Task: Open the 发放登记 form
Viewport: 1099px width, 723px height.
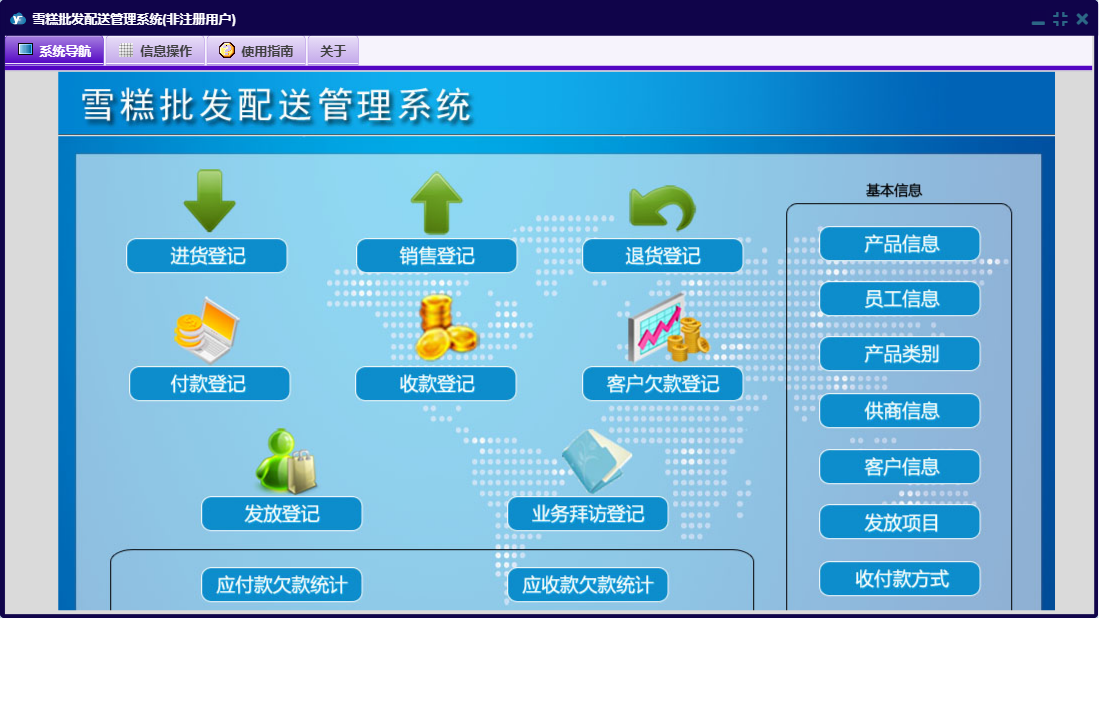Action: 282,514
